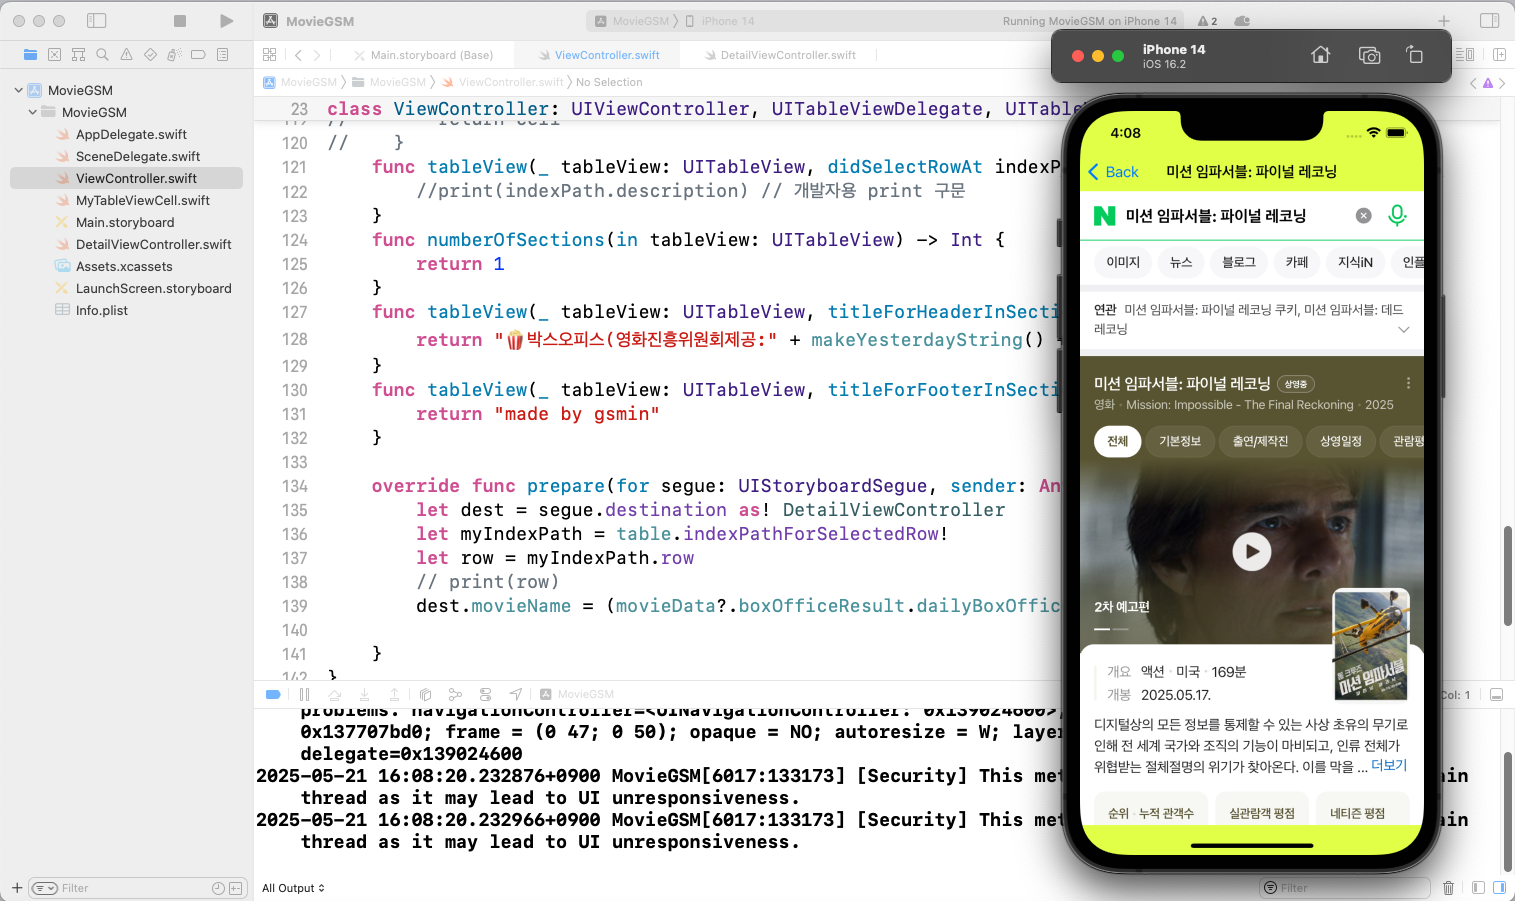The height and width of the screenshot is (901, 1515).
Task: Expand related searches chevron
Action: (x=1404, y=329)
